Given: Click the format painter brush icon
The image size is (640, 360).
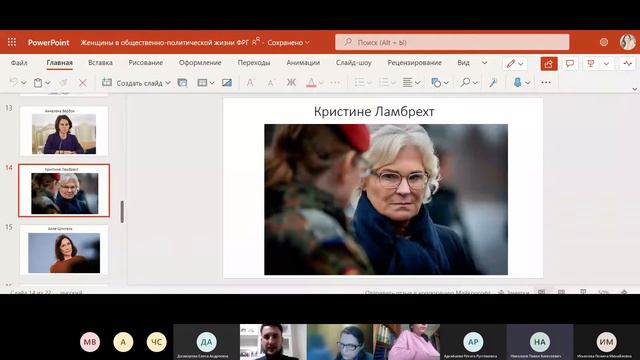Looking at the screenshot, I should pyautogui.click(x=63, y=83).
